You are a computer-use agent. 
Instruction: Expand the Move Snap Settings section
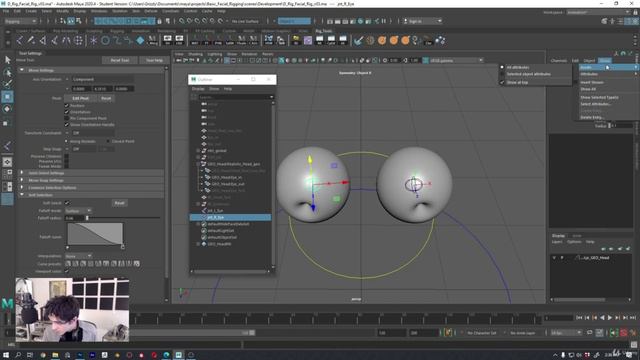click(x=22, y=180)
